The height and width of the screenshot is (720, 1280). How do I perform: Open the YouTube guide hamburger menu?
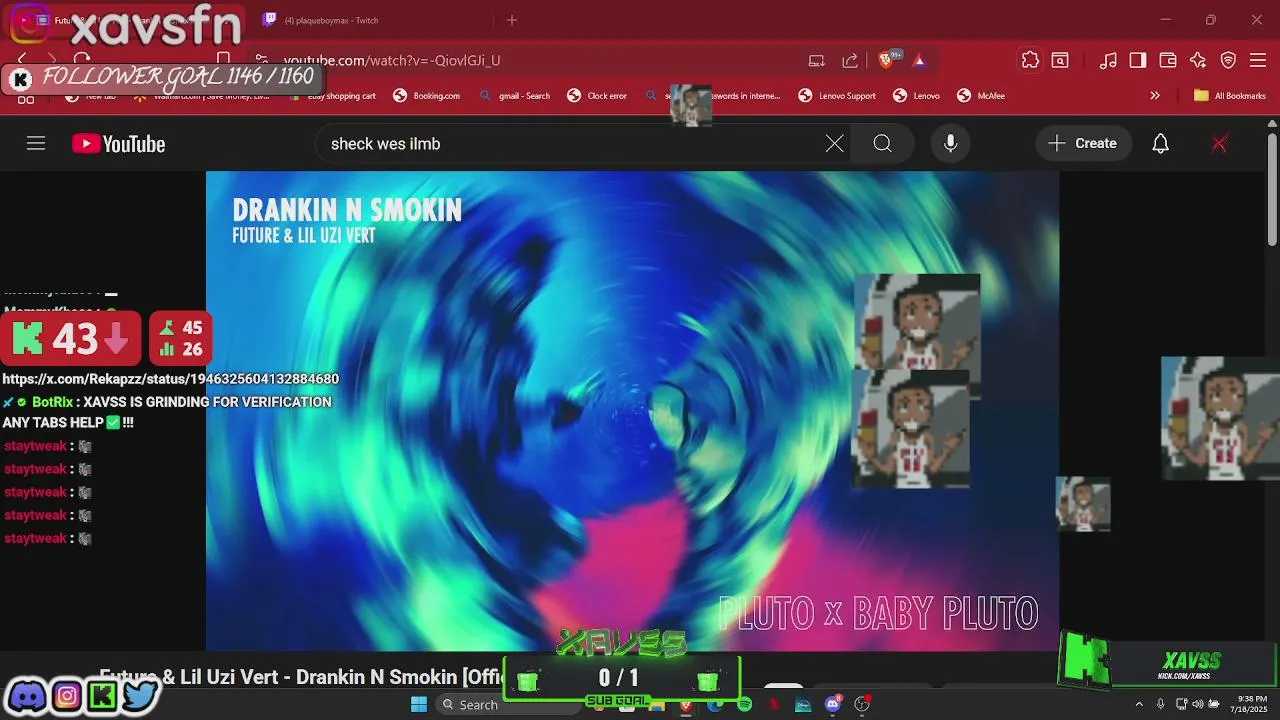tap(36, 144)
